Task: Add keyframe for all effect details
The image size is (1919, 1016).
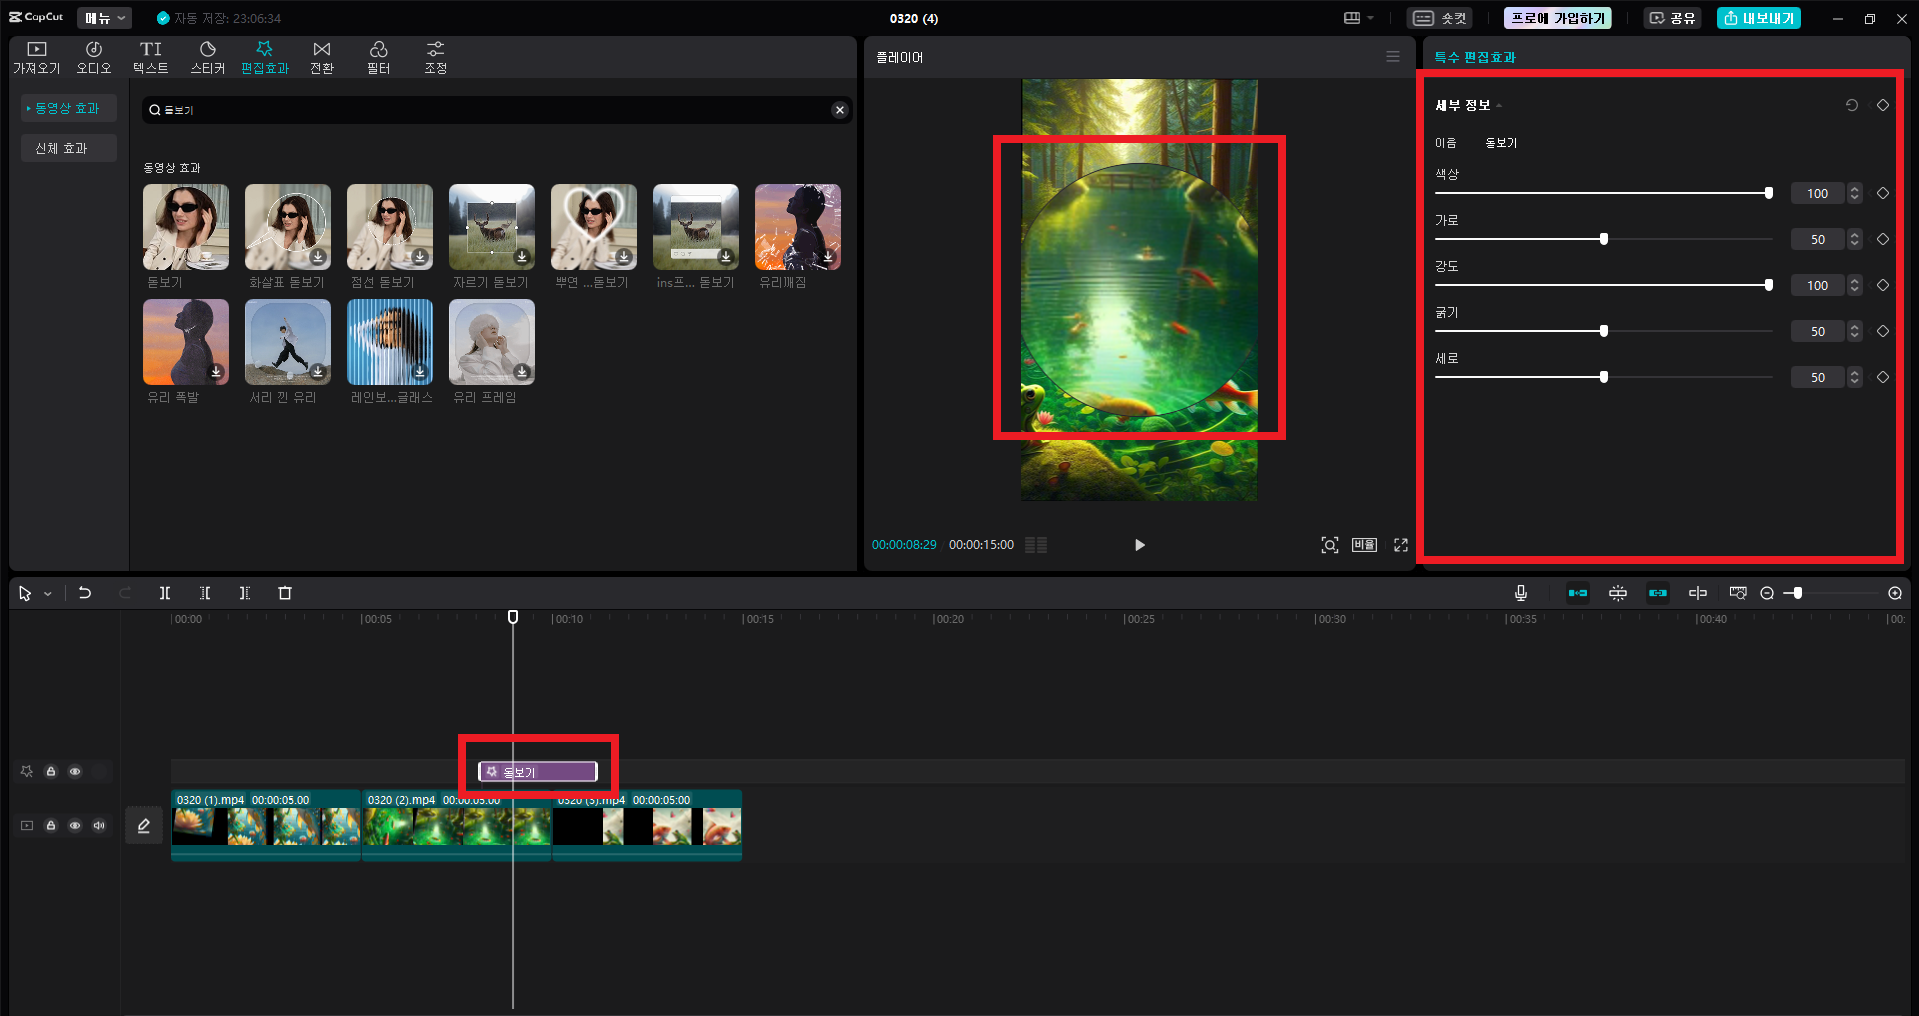Action: 1883,105
